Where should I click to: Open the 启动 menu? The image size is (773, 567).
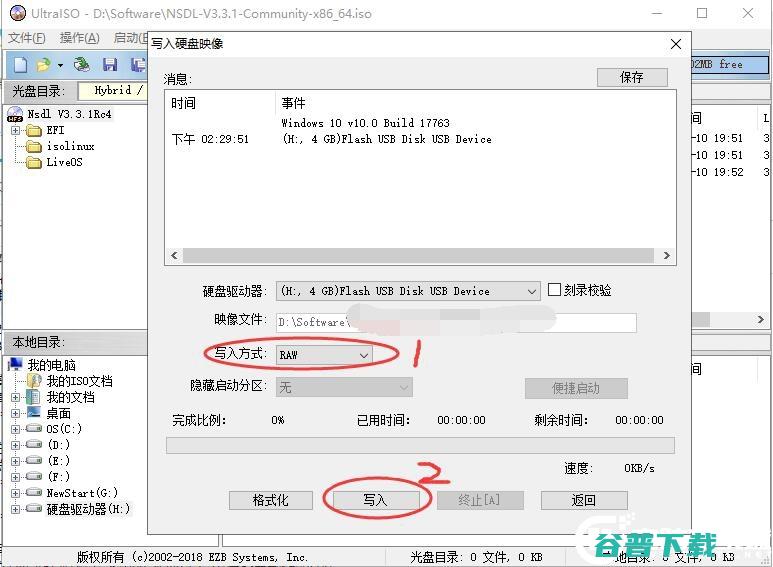pos(130,38)
